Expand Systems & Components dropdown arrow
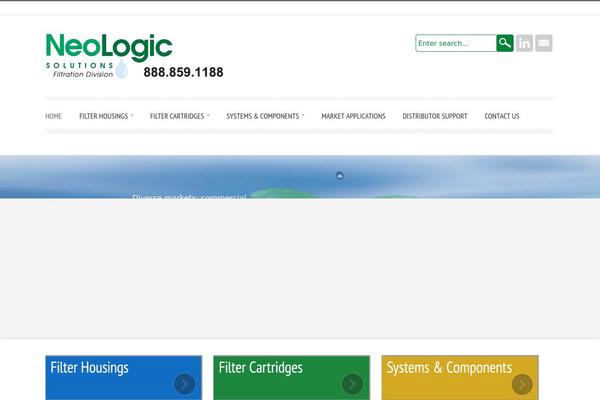The image size is (600, 400). coord(303,115)
